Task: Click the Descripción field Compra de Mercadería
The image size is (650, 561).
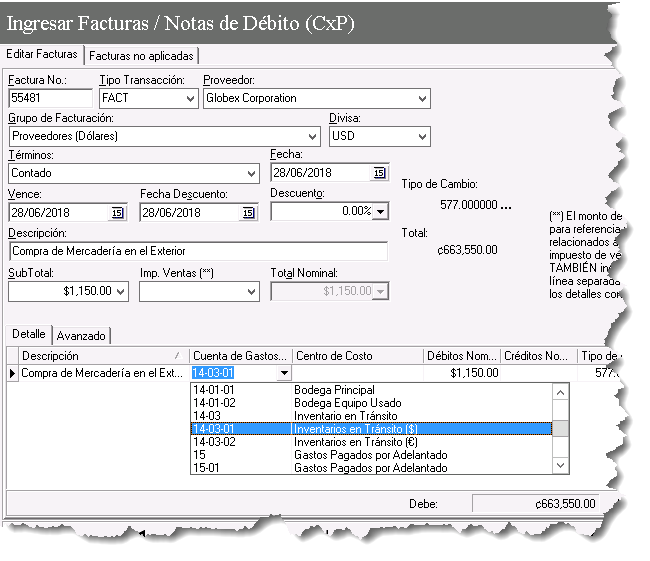Action: pyautogui.click(x=198, y=251)
